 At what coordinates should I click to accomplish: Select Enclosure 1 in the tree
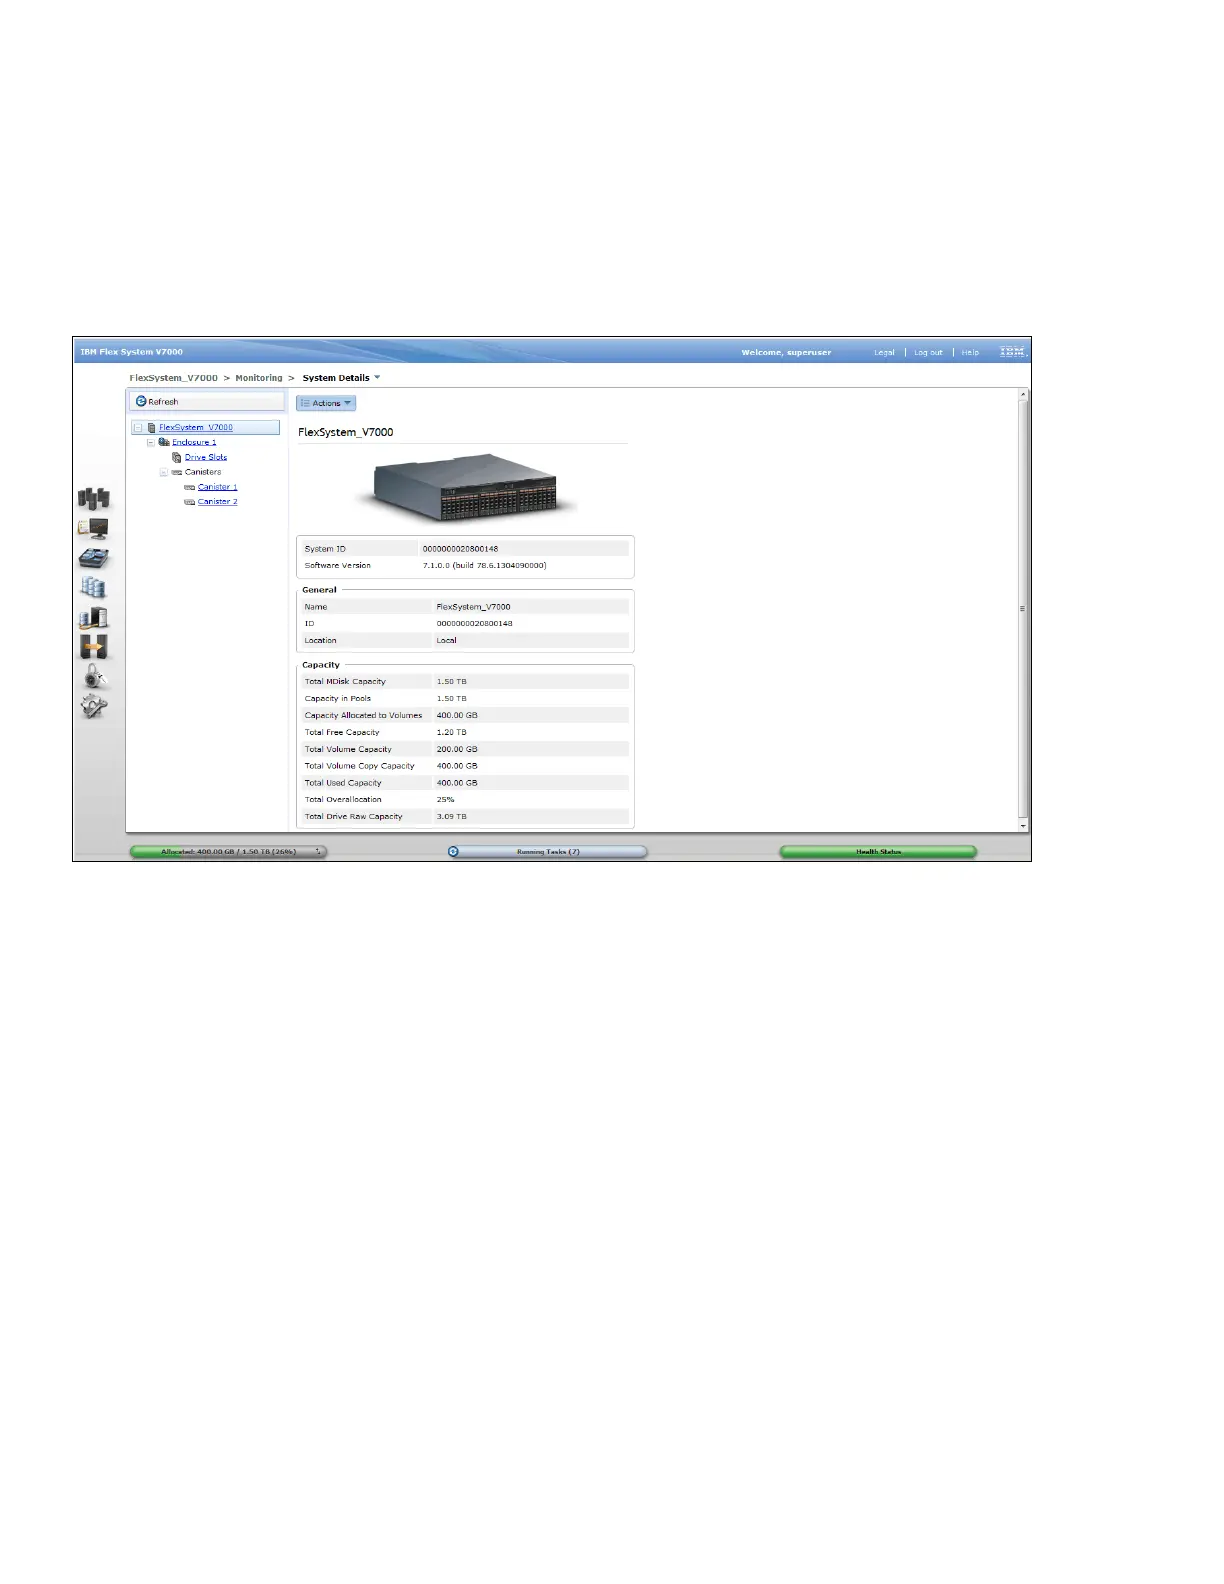(194, 442)
